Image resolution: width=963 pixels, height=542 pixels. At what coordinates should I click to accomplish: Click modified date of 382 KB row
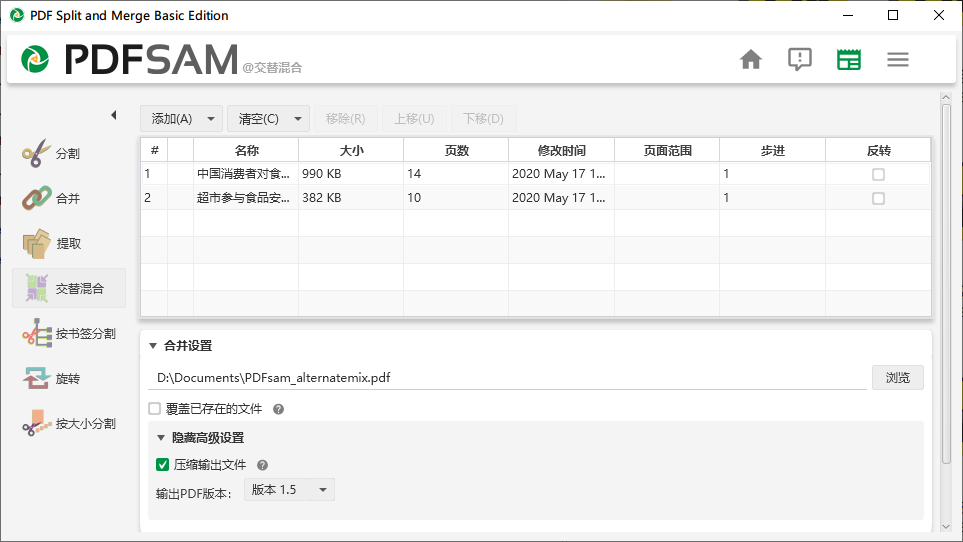coord(559,198)
